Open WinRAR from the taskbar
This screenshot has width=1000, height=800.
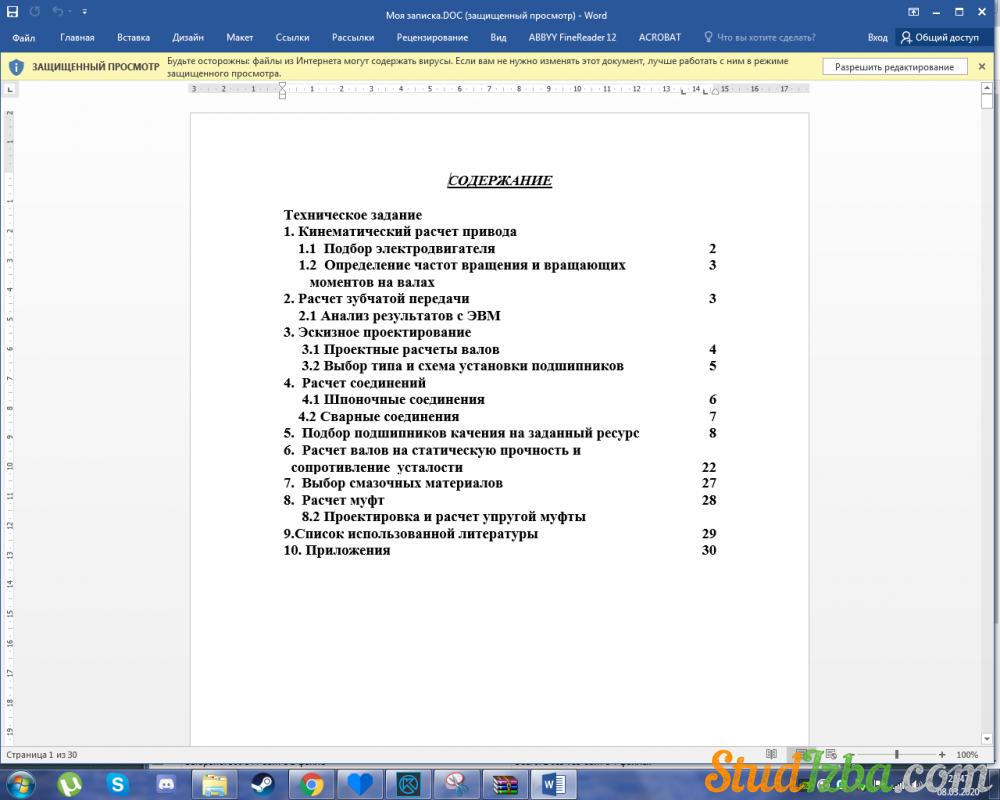point(504,784)
